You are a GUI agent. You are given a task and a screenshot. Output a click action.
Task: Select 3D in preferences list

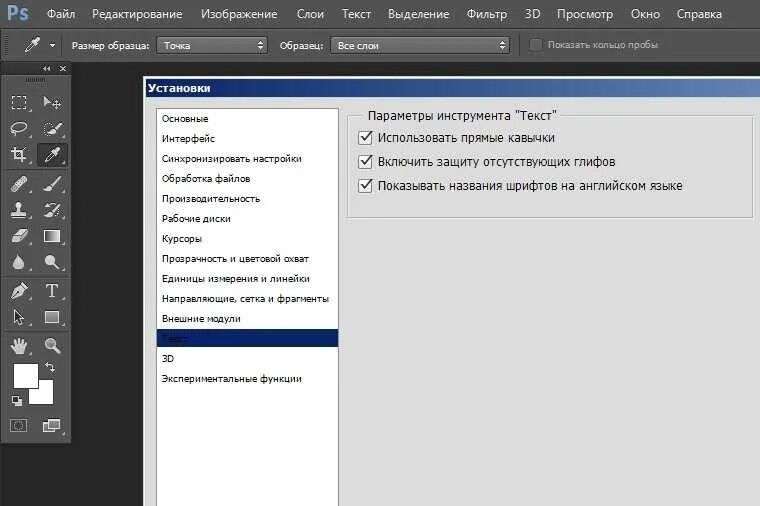pos(247,359)
